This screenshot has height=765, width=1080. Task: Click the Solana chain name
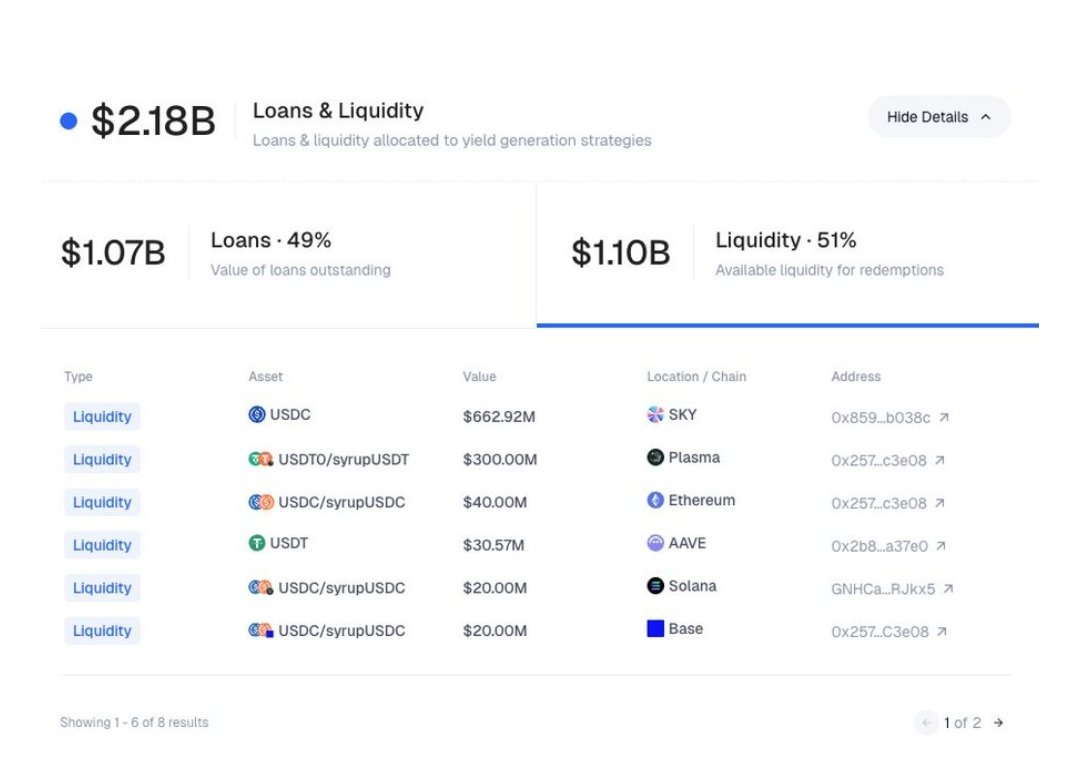[692, 586]
